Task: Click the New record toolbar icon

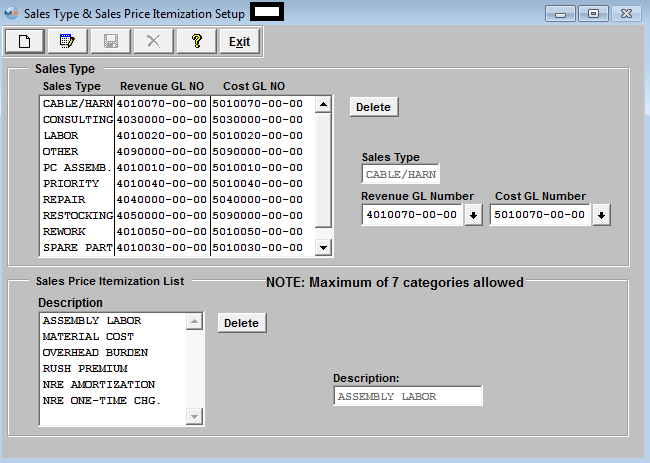Action: pos(24,41)
